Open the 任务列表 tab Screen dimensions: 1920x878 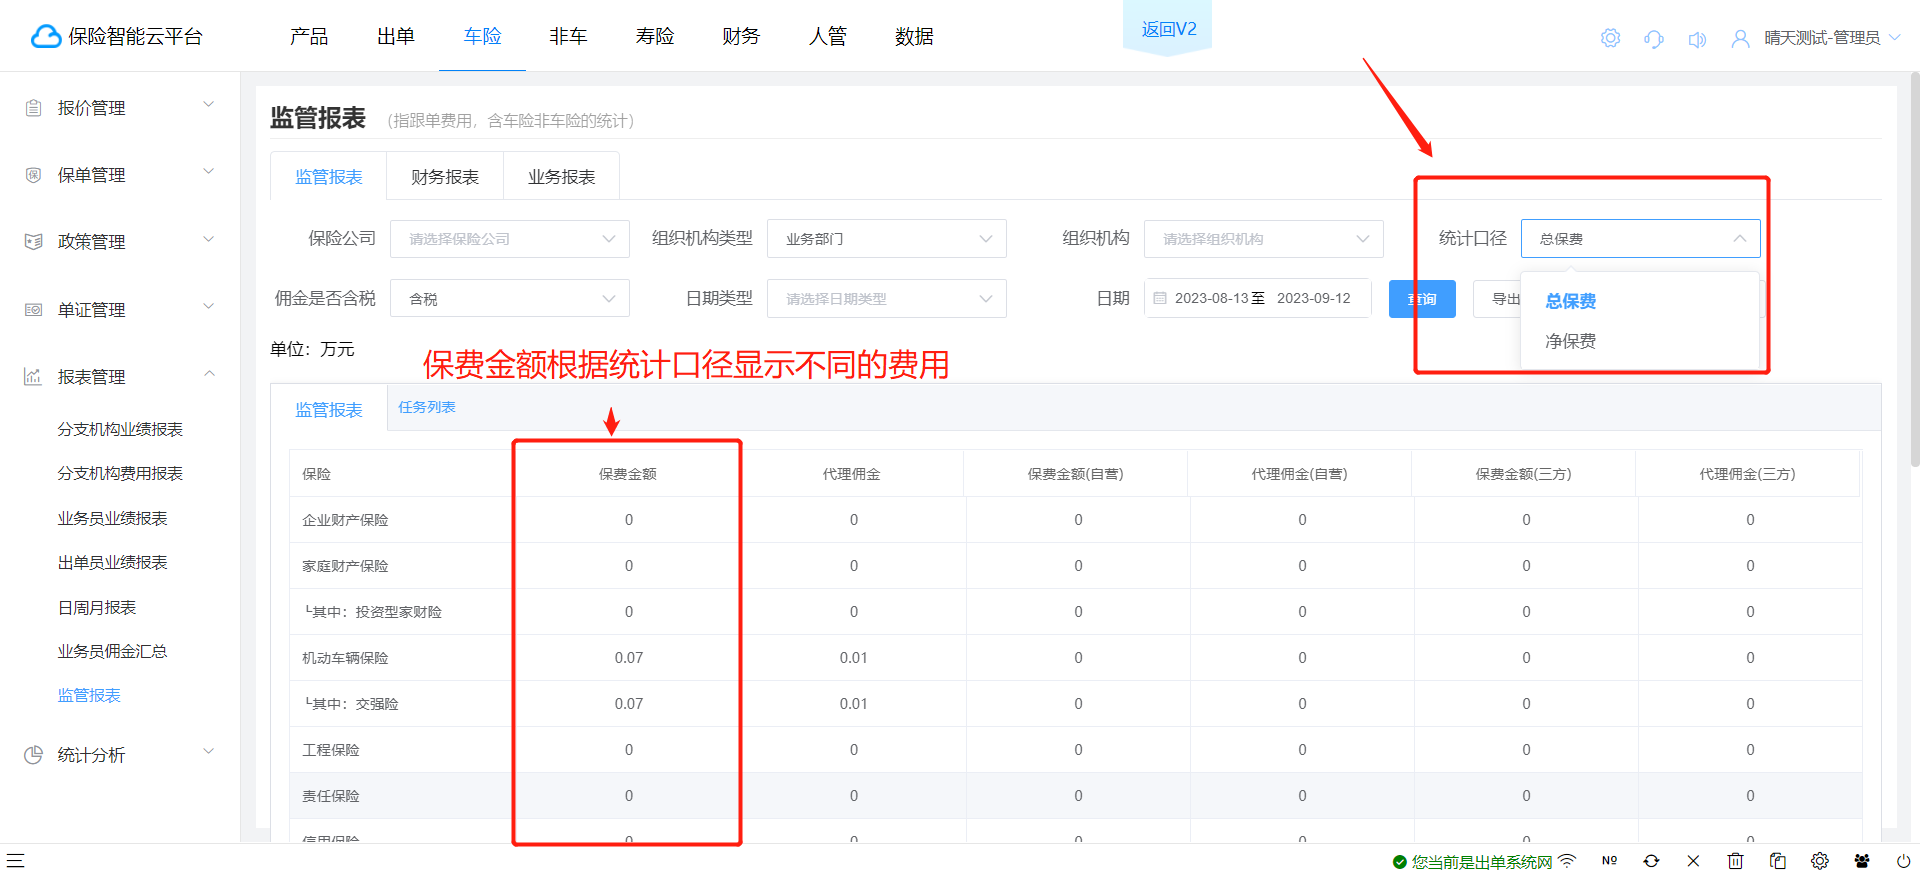[427, 407]
